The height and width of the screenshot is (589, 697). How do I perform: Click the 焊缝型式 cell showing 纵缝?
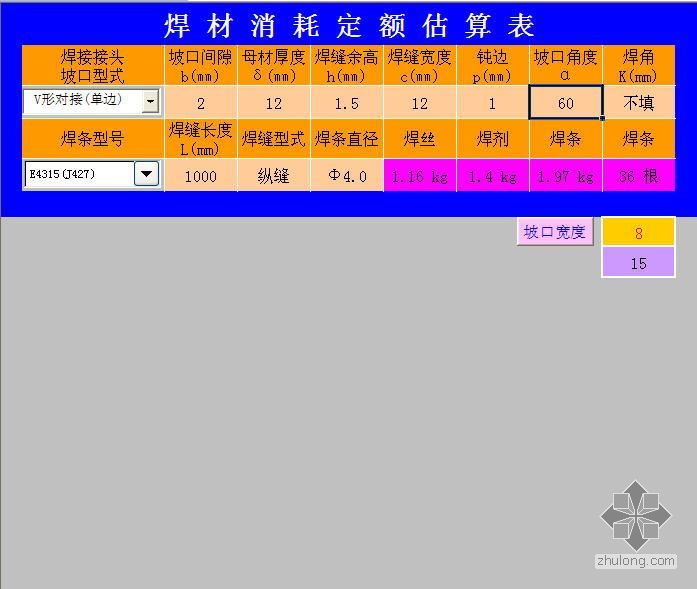(x=274, y=176)
